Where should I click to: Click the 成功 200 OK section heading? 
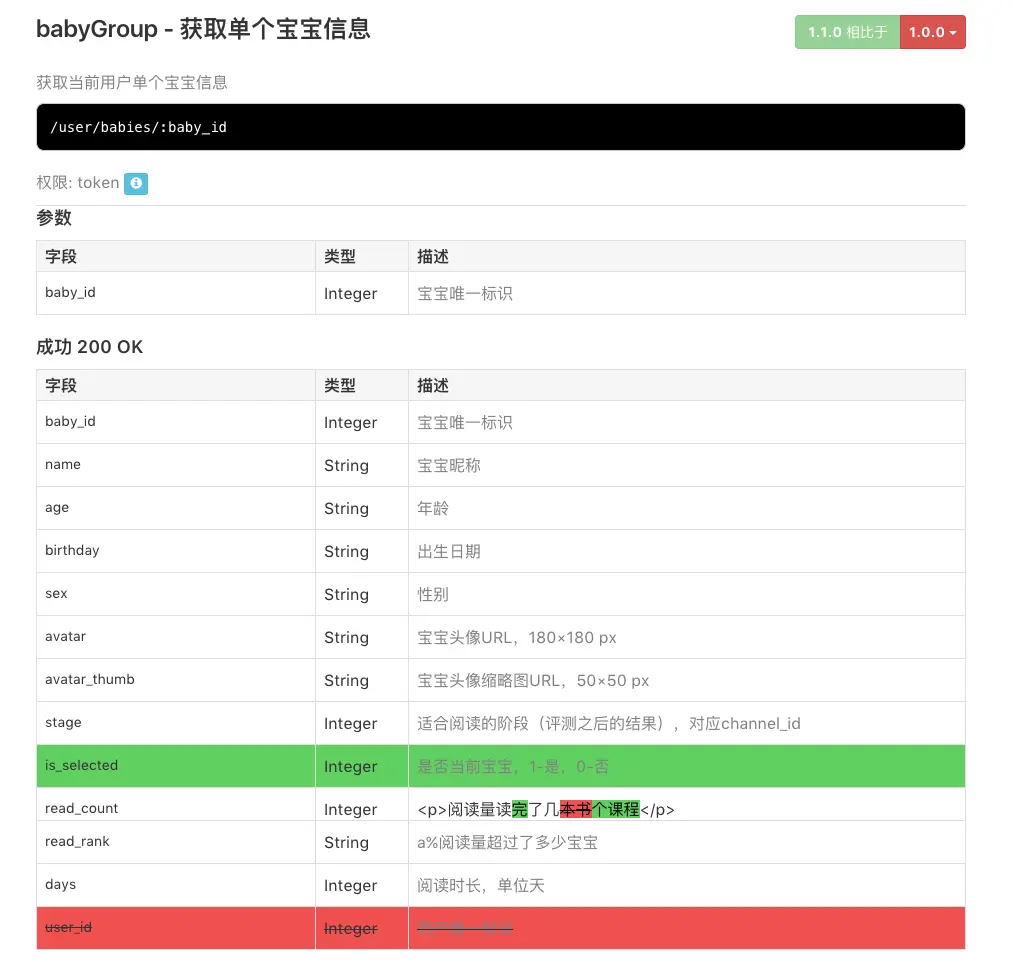(x=89, y=347)
